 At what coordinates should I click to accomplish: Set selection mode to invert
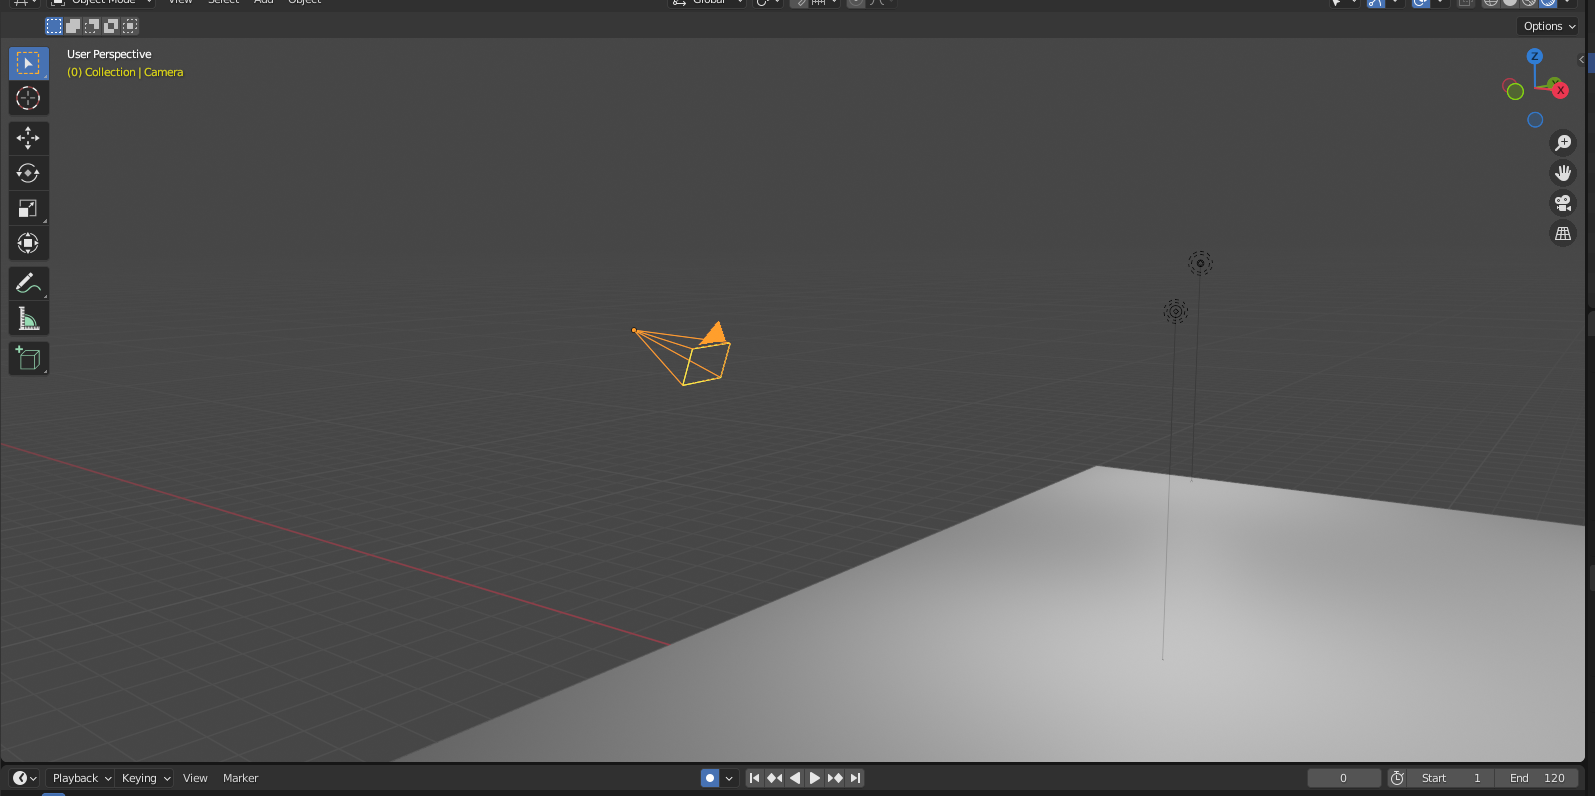(x=111, y=26)
